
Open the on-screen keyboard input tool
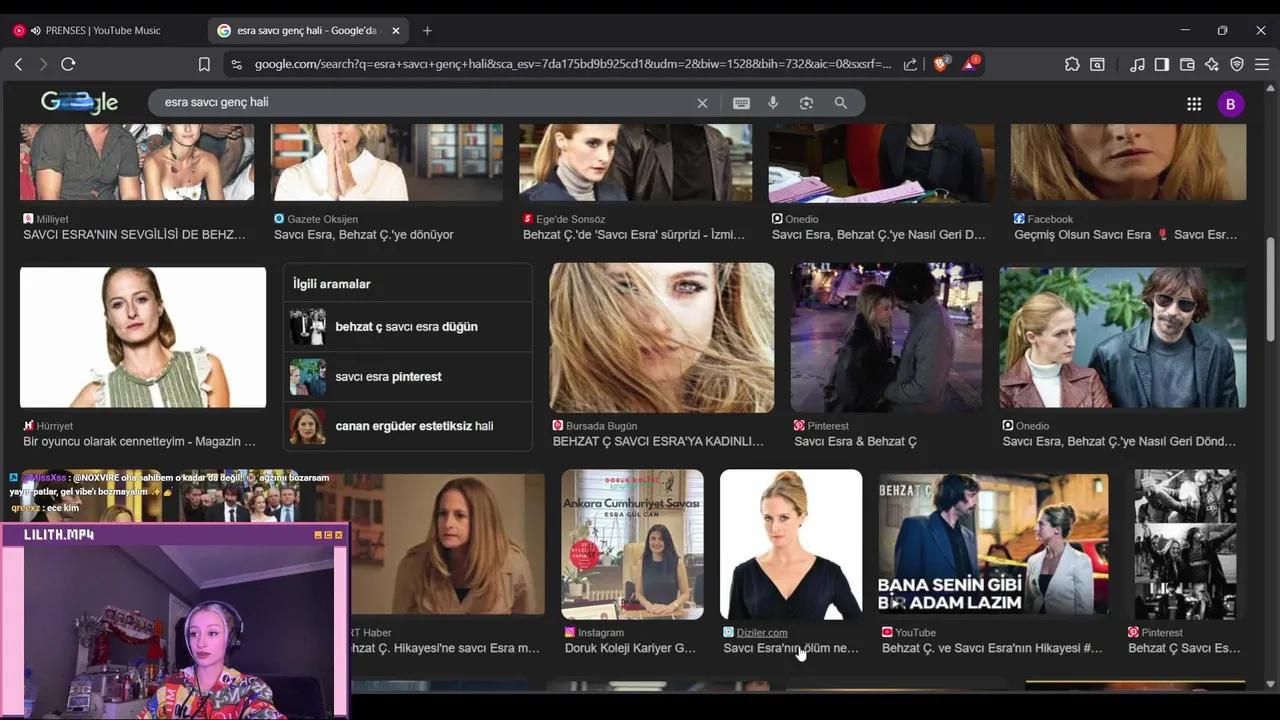pyautogui.click(x=741, y=103)
